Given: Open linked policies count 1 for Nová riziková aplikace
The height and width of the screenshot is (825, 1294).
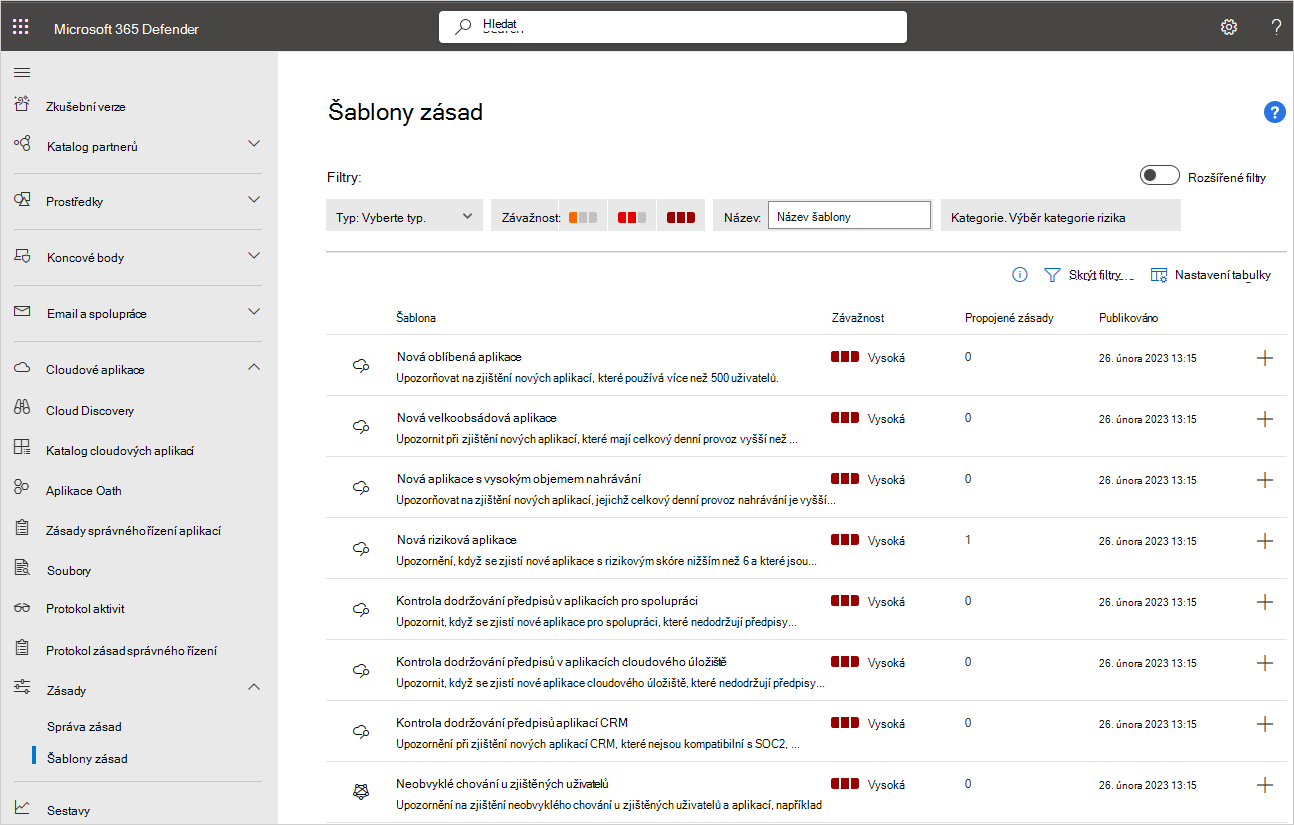Looking at the screenshot, I should coord(968,539).
